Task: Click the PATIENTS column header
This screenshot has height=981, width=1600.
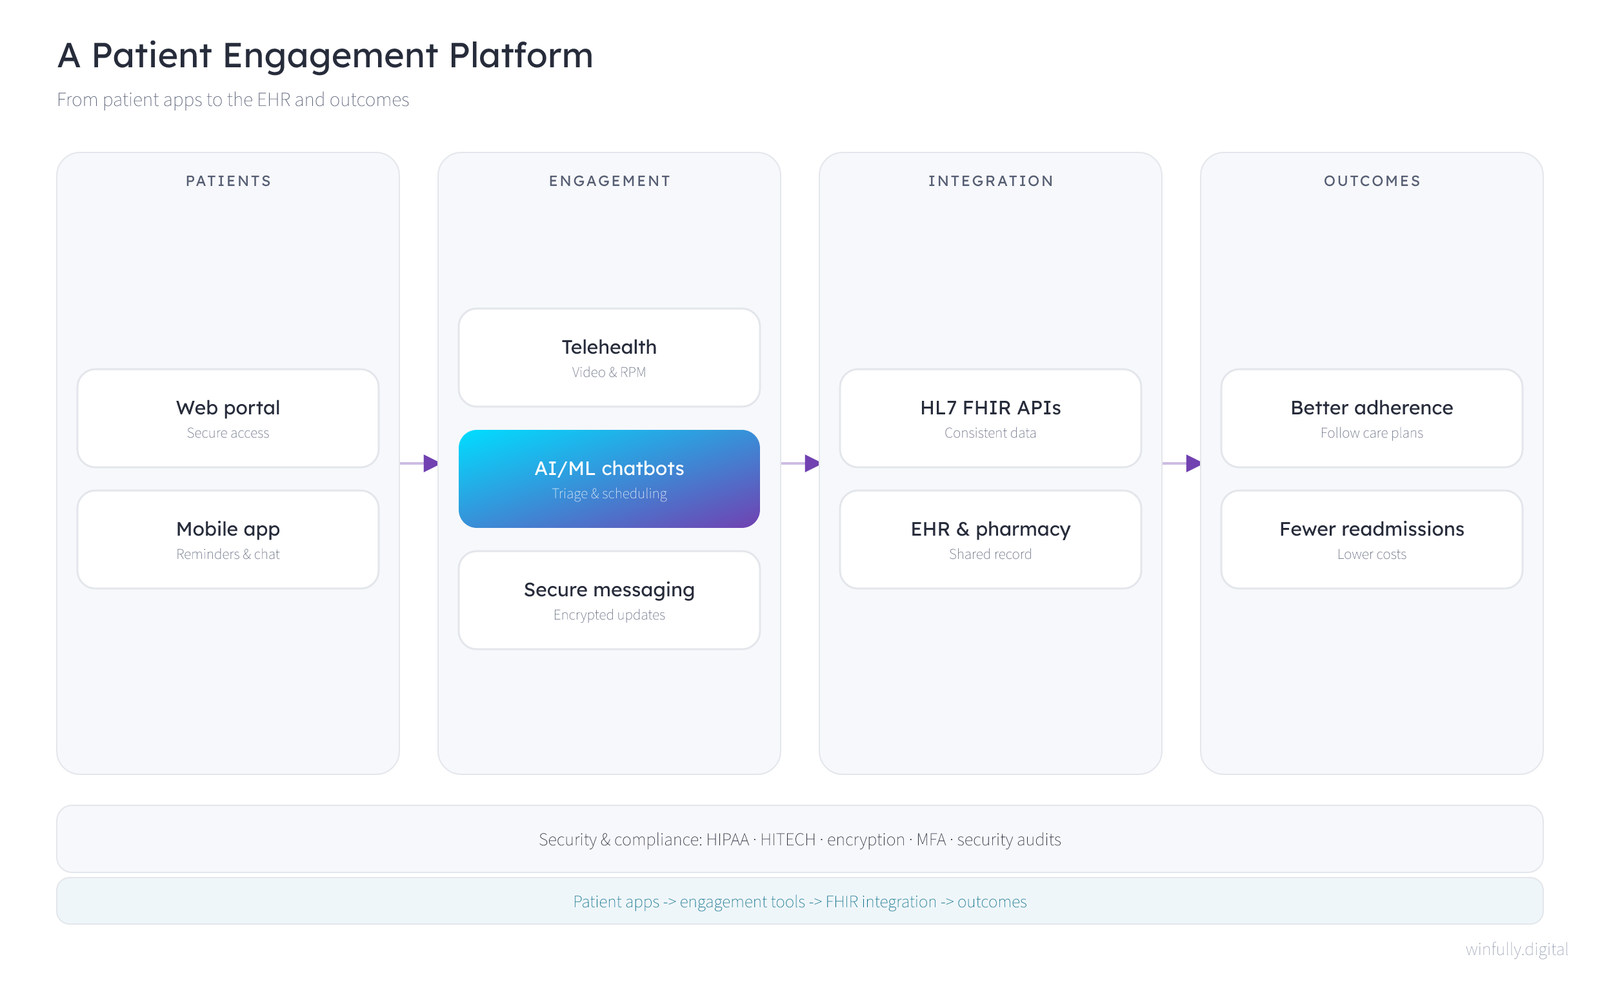Action: [228, 181]
